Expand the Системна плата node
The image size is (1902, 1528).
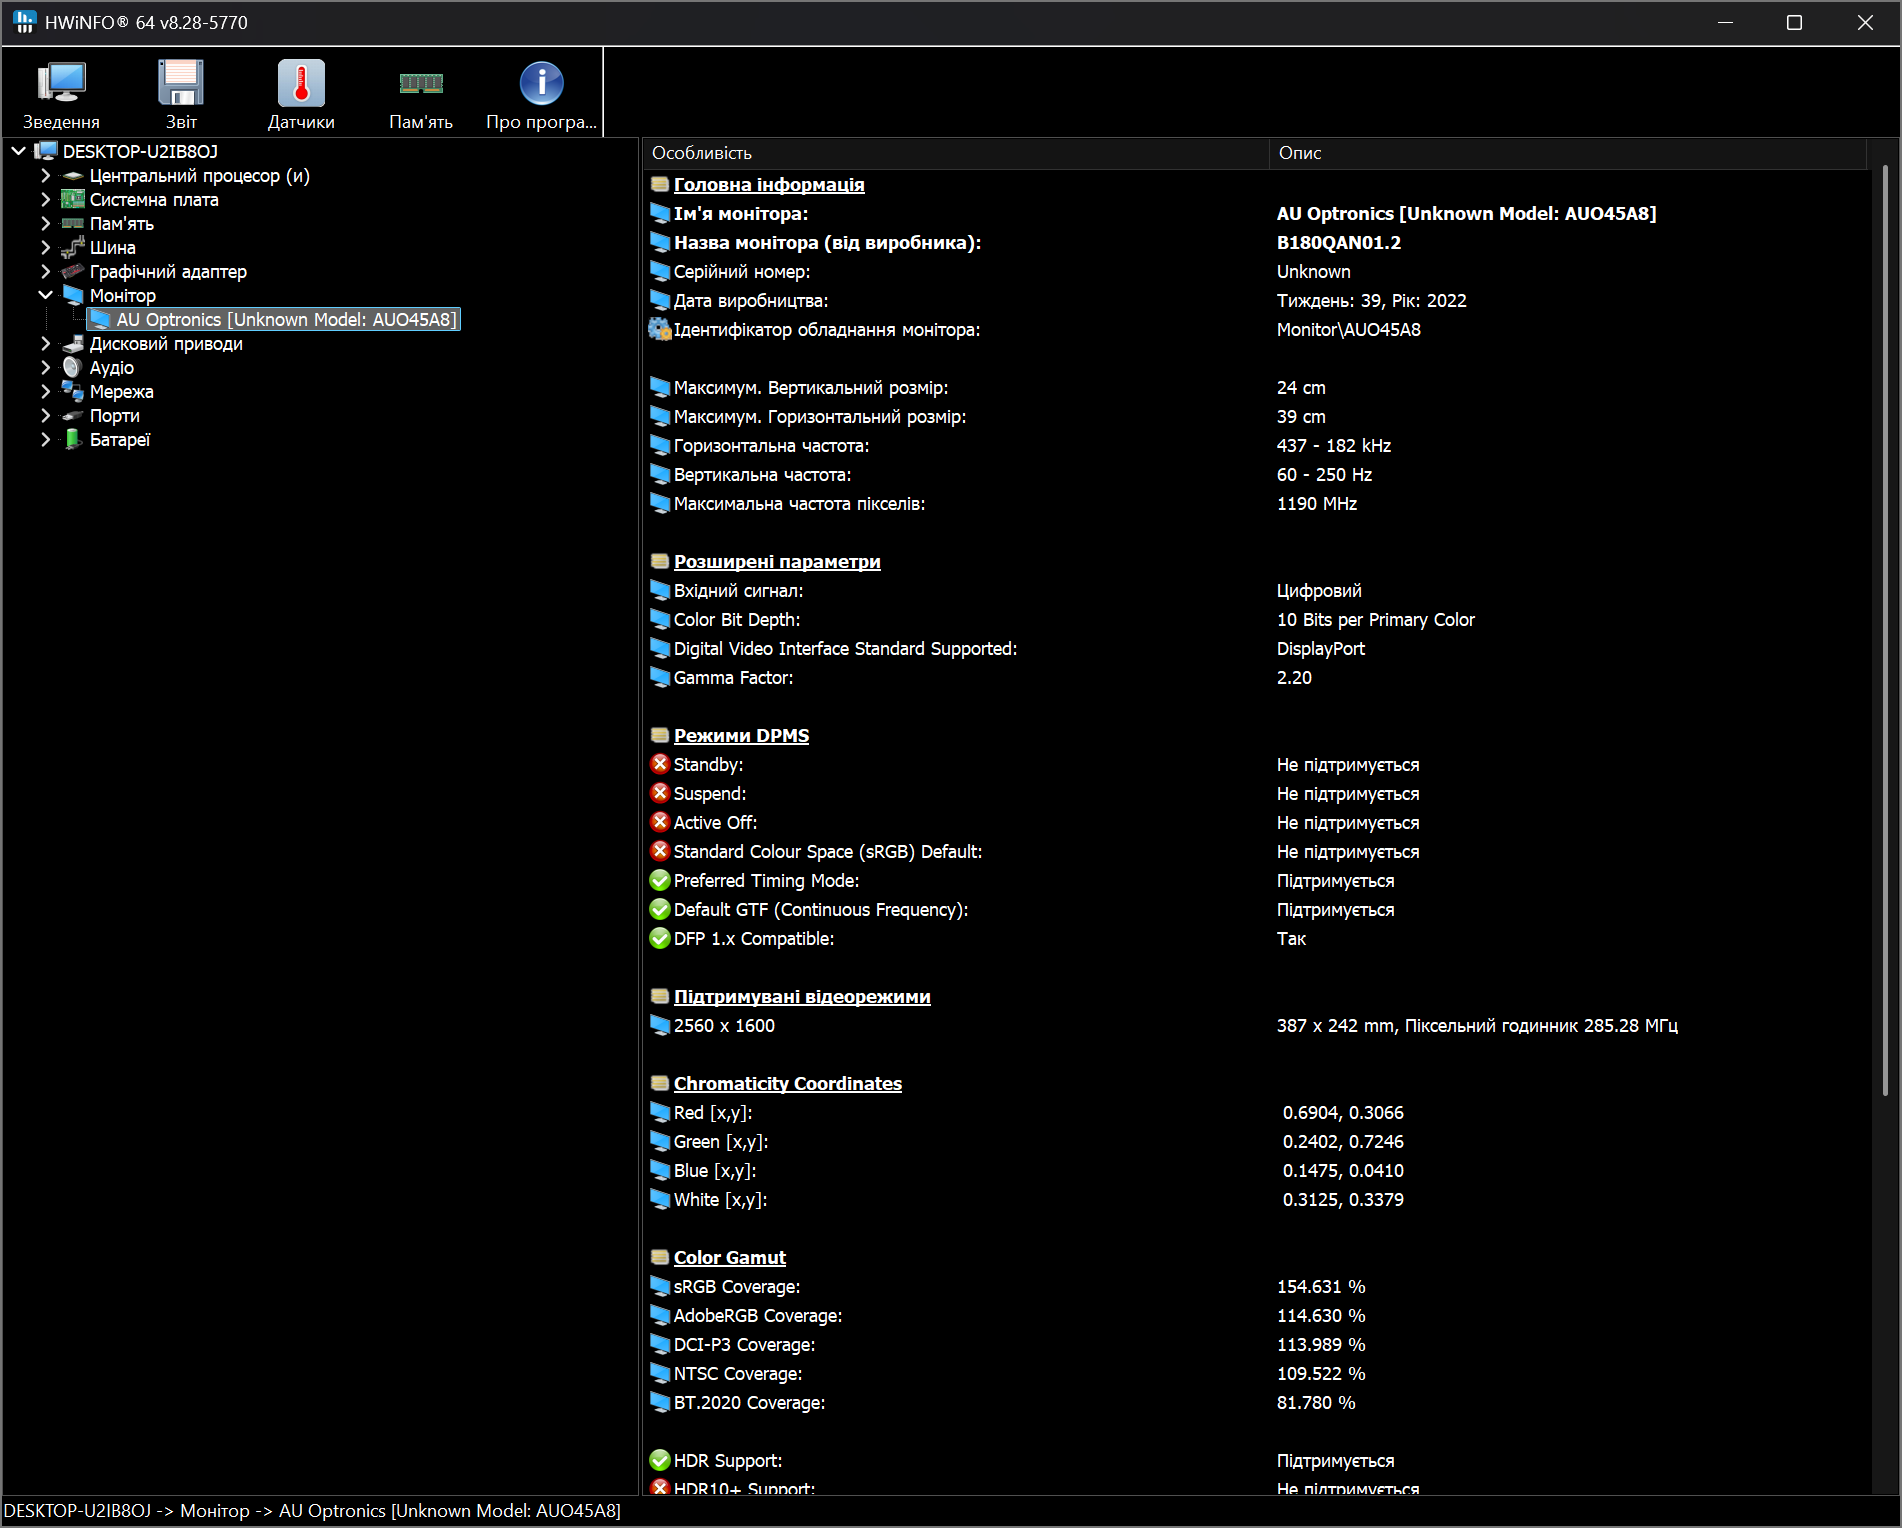click(x=45, y=200)
